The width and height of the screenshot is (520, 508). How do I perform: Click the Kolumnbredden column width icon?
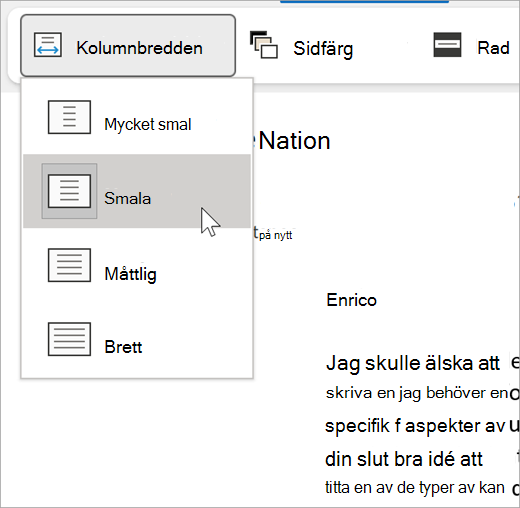(x=48, y=45)
